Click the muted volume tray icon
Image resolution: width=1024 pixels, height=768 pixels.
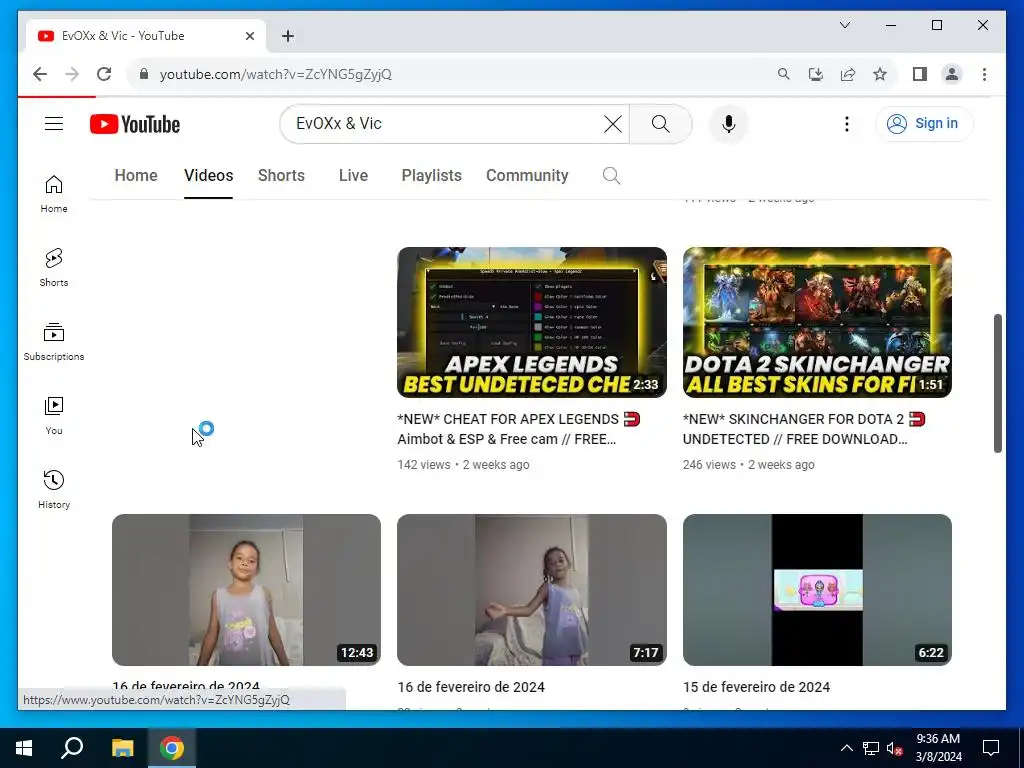(895, 748)
